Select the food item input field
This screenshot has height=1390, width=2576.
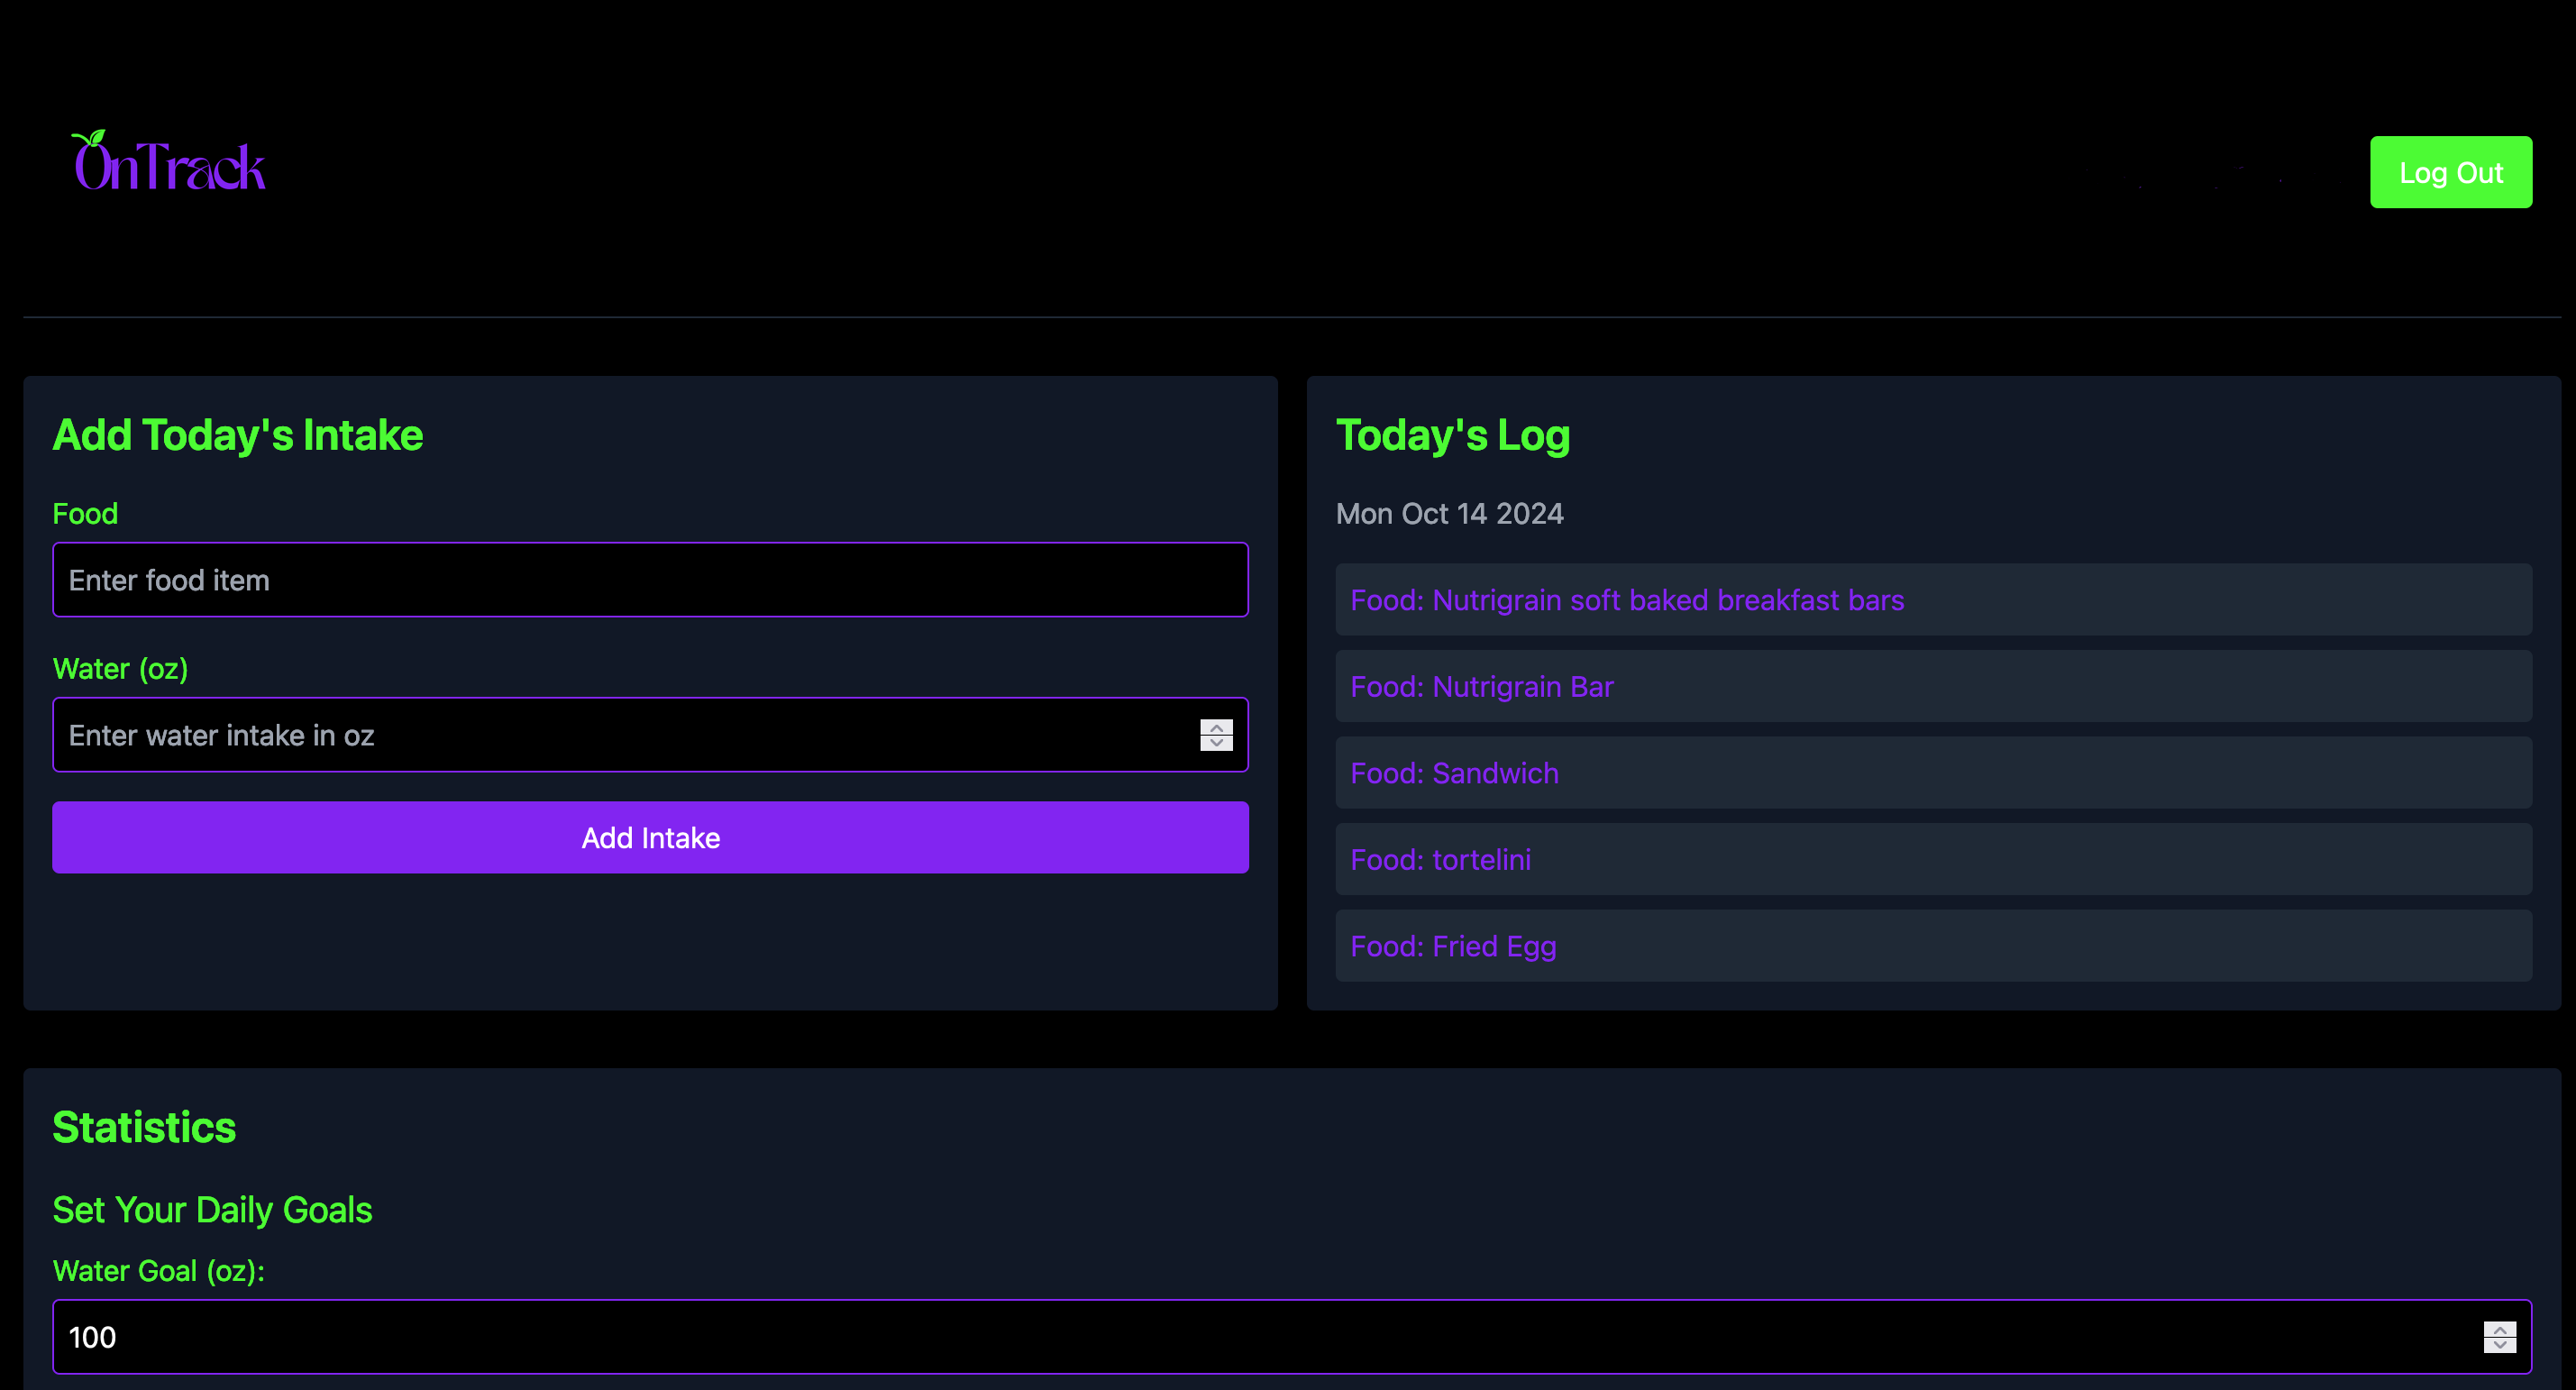click(x=651, y=581)
